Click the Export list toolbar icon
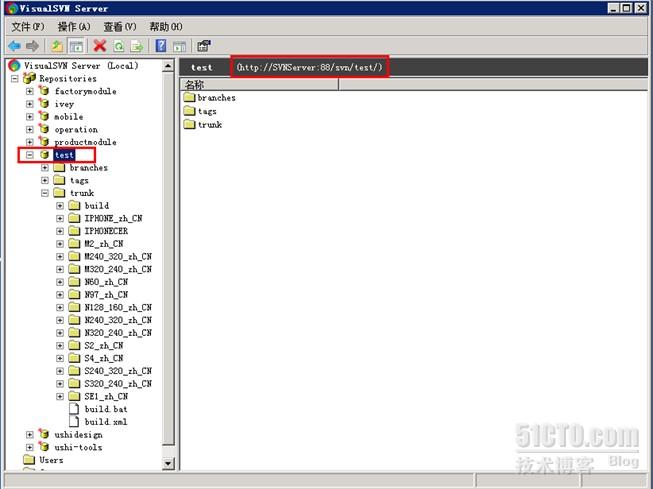The height and width of the screenshot is (489, 653). tap(137, 46)
